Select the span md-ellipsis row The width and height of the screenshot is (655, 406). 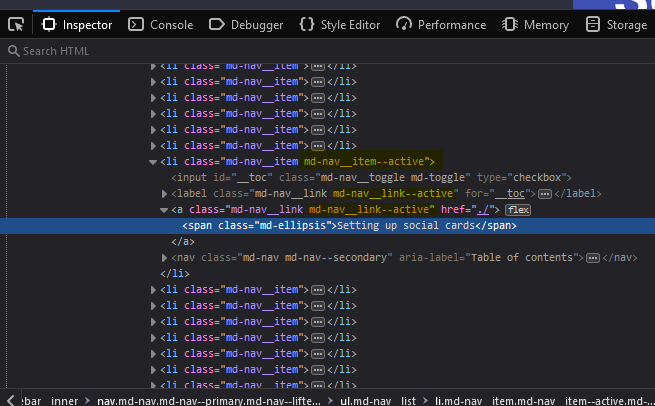tap(328, 226)
